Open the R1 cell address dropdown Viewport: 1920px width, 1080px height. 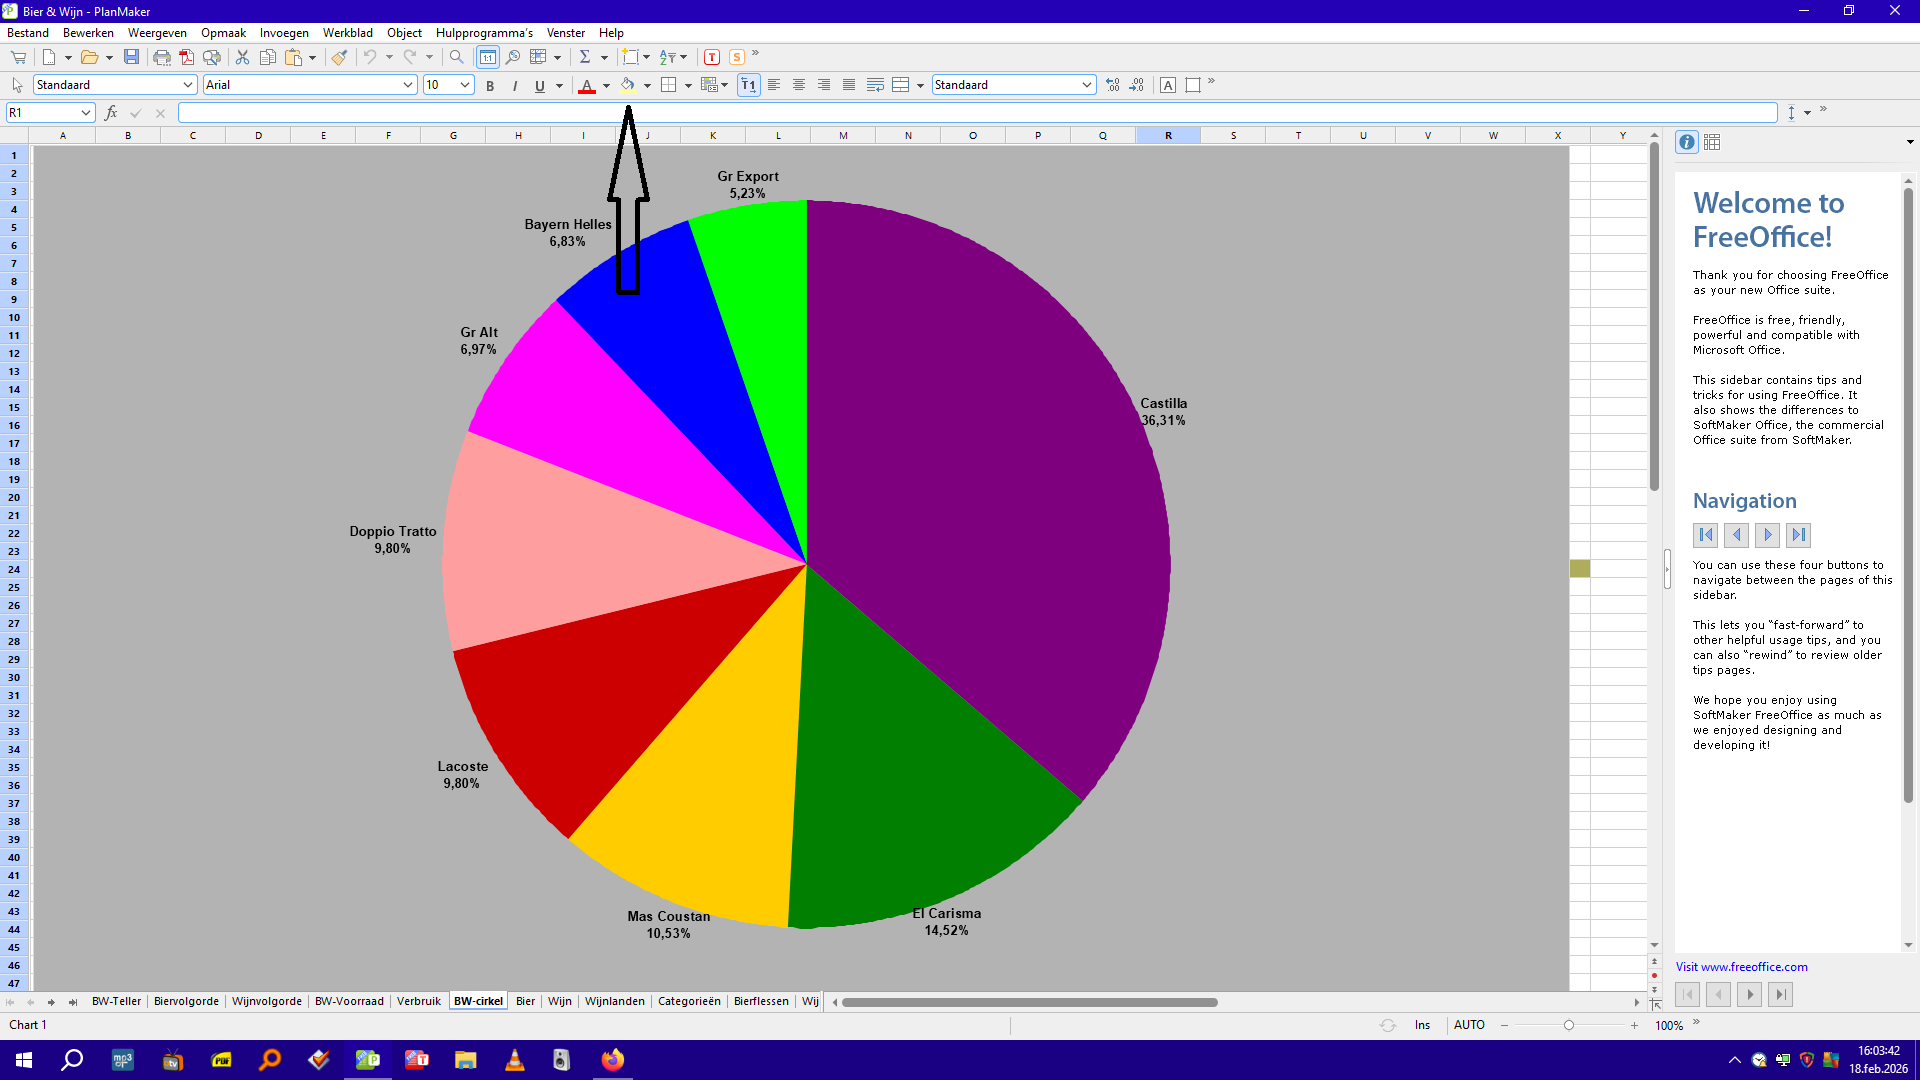86,113
